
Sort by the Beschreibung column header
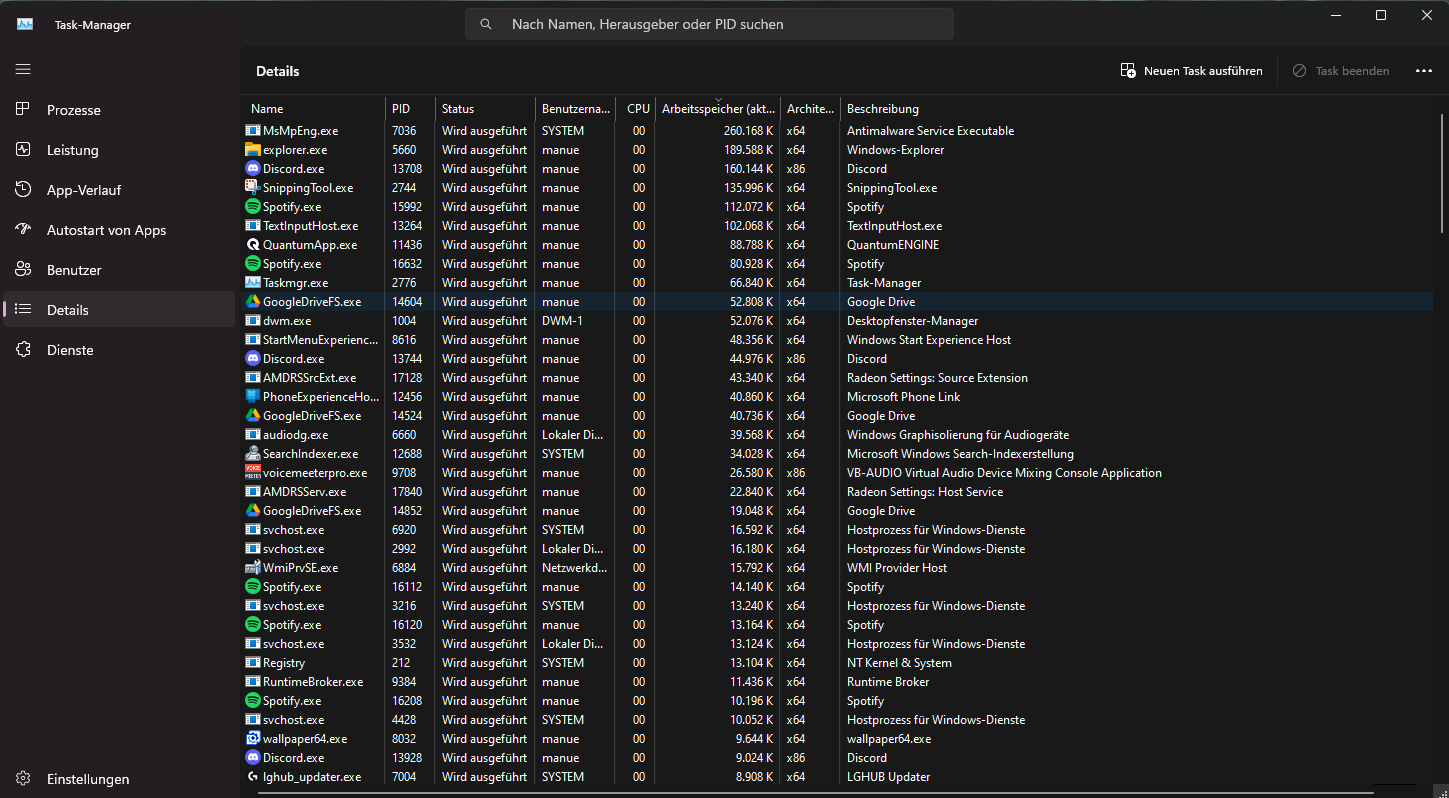[1137, 109]
